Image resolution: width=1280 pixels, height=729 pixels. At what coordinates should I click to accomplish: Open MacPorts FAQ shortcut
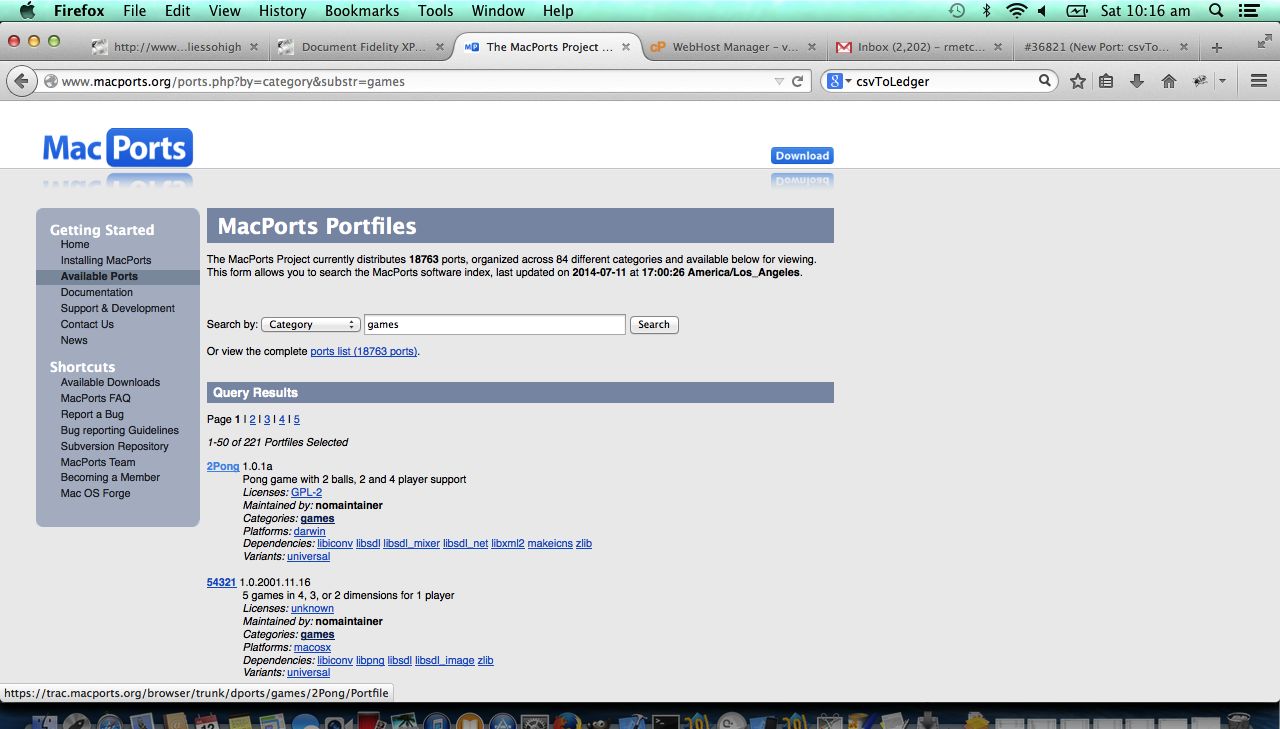pyautogui.click(x=95, y=398)
